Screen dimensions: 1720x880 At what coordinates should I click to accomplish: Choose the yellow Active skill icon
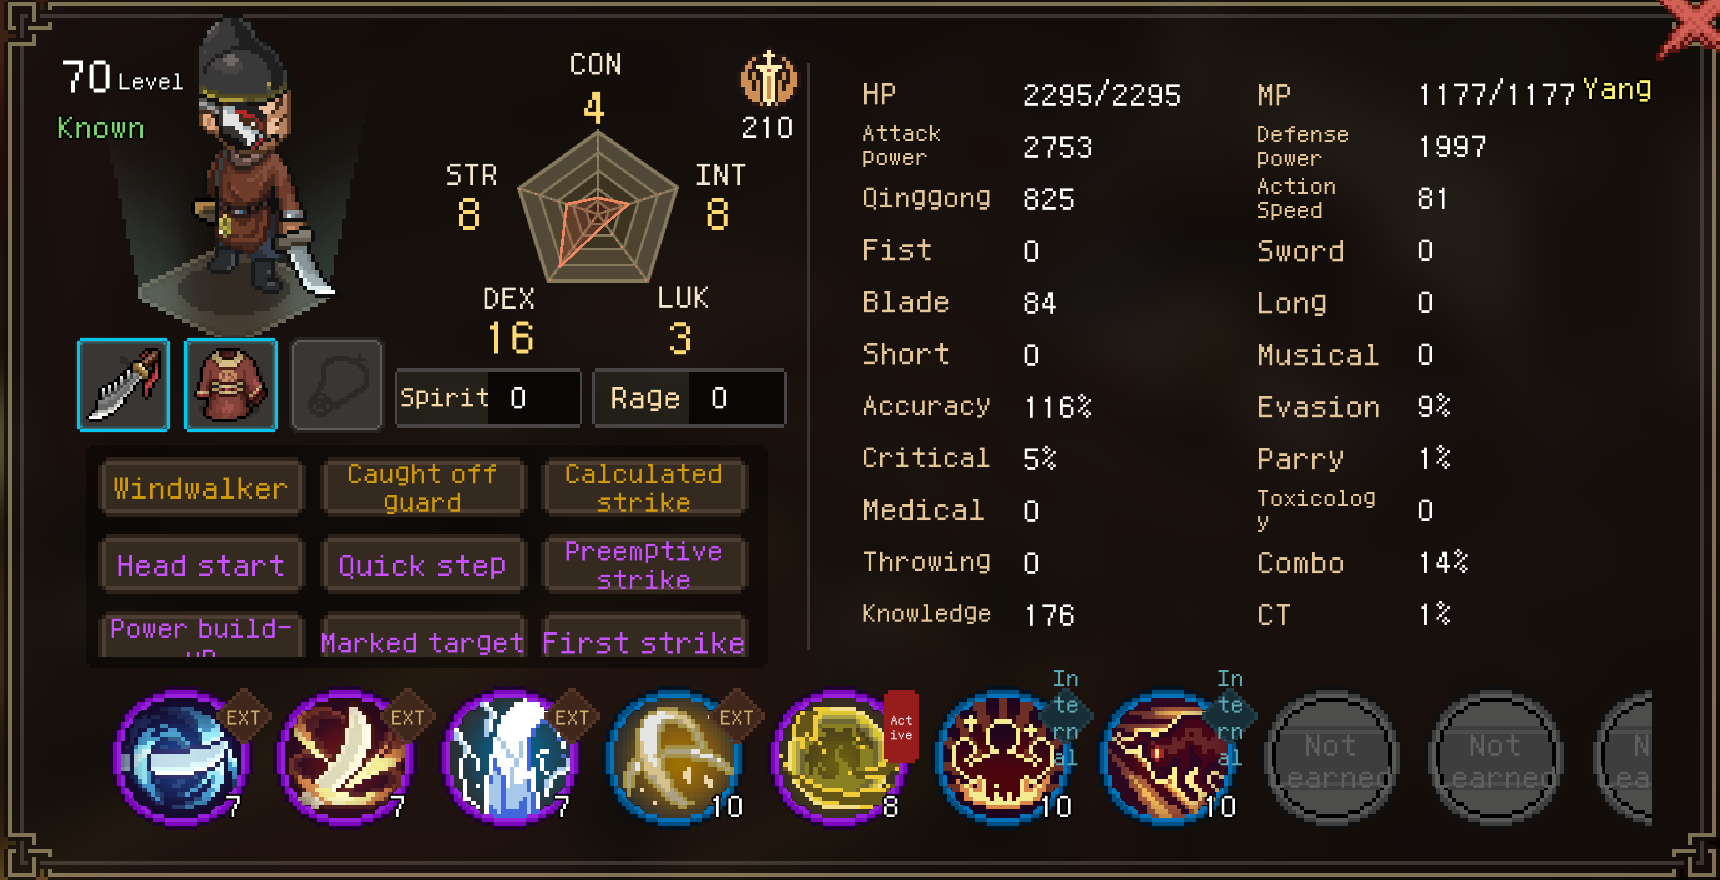838,757
